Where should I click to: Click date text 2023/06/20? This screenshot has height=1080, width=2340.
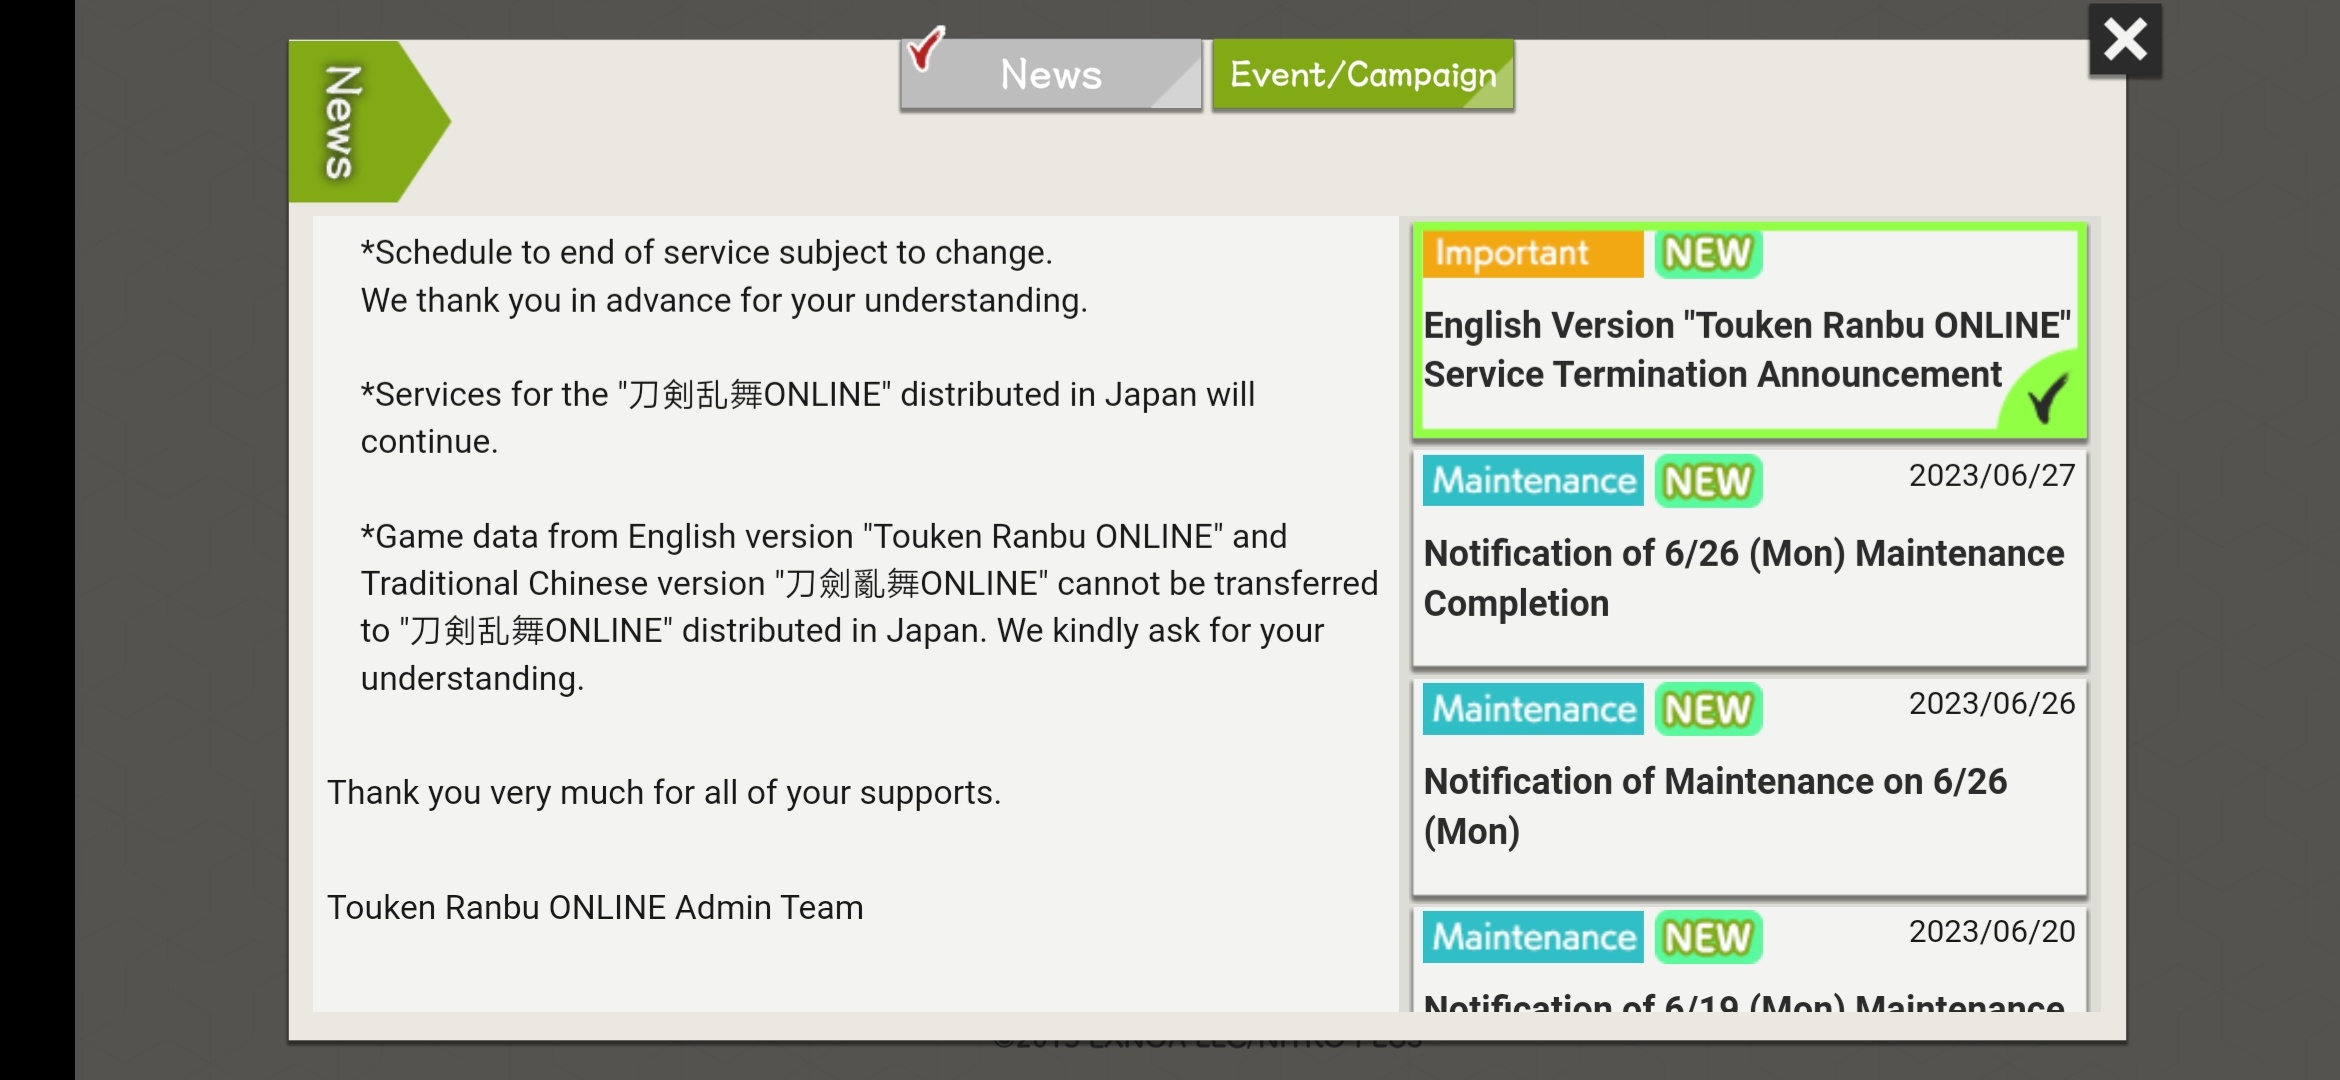1992,931
